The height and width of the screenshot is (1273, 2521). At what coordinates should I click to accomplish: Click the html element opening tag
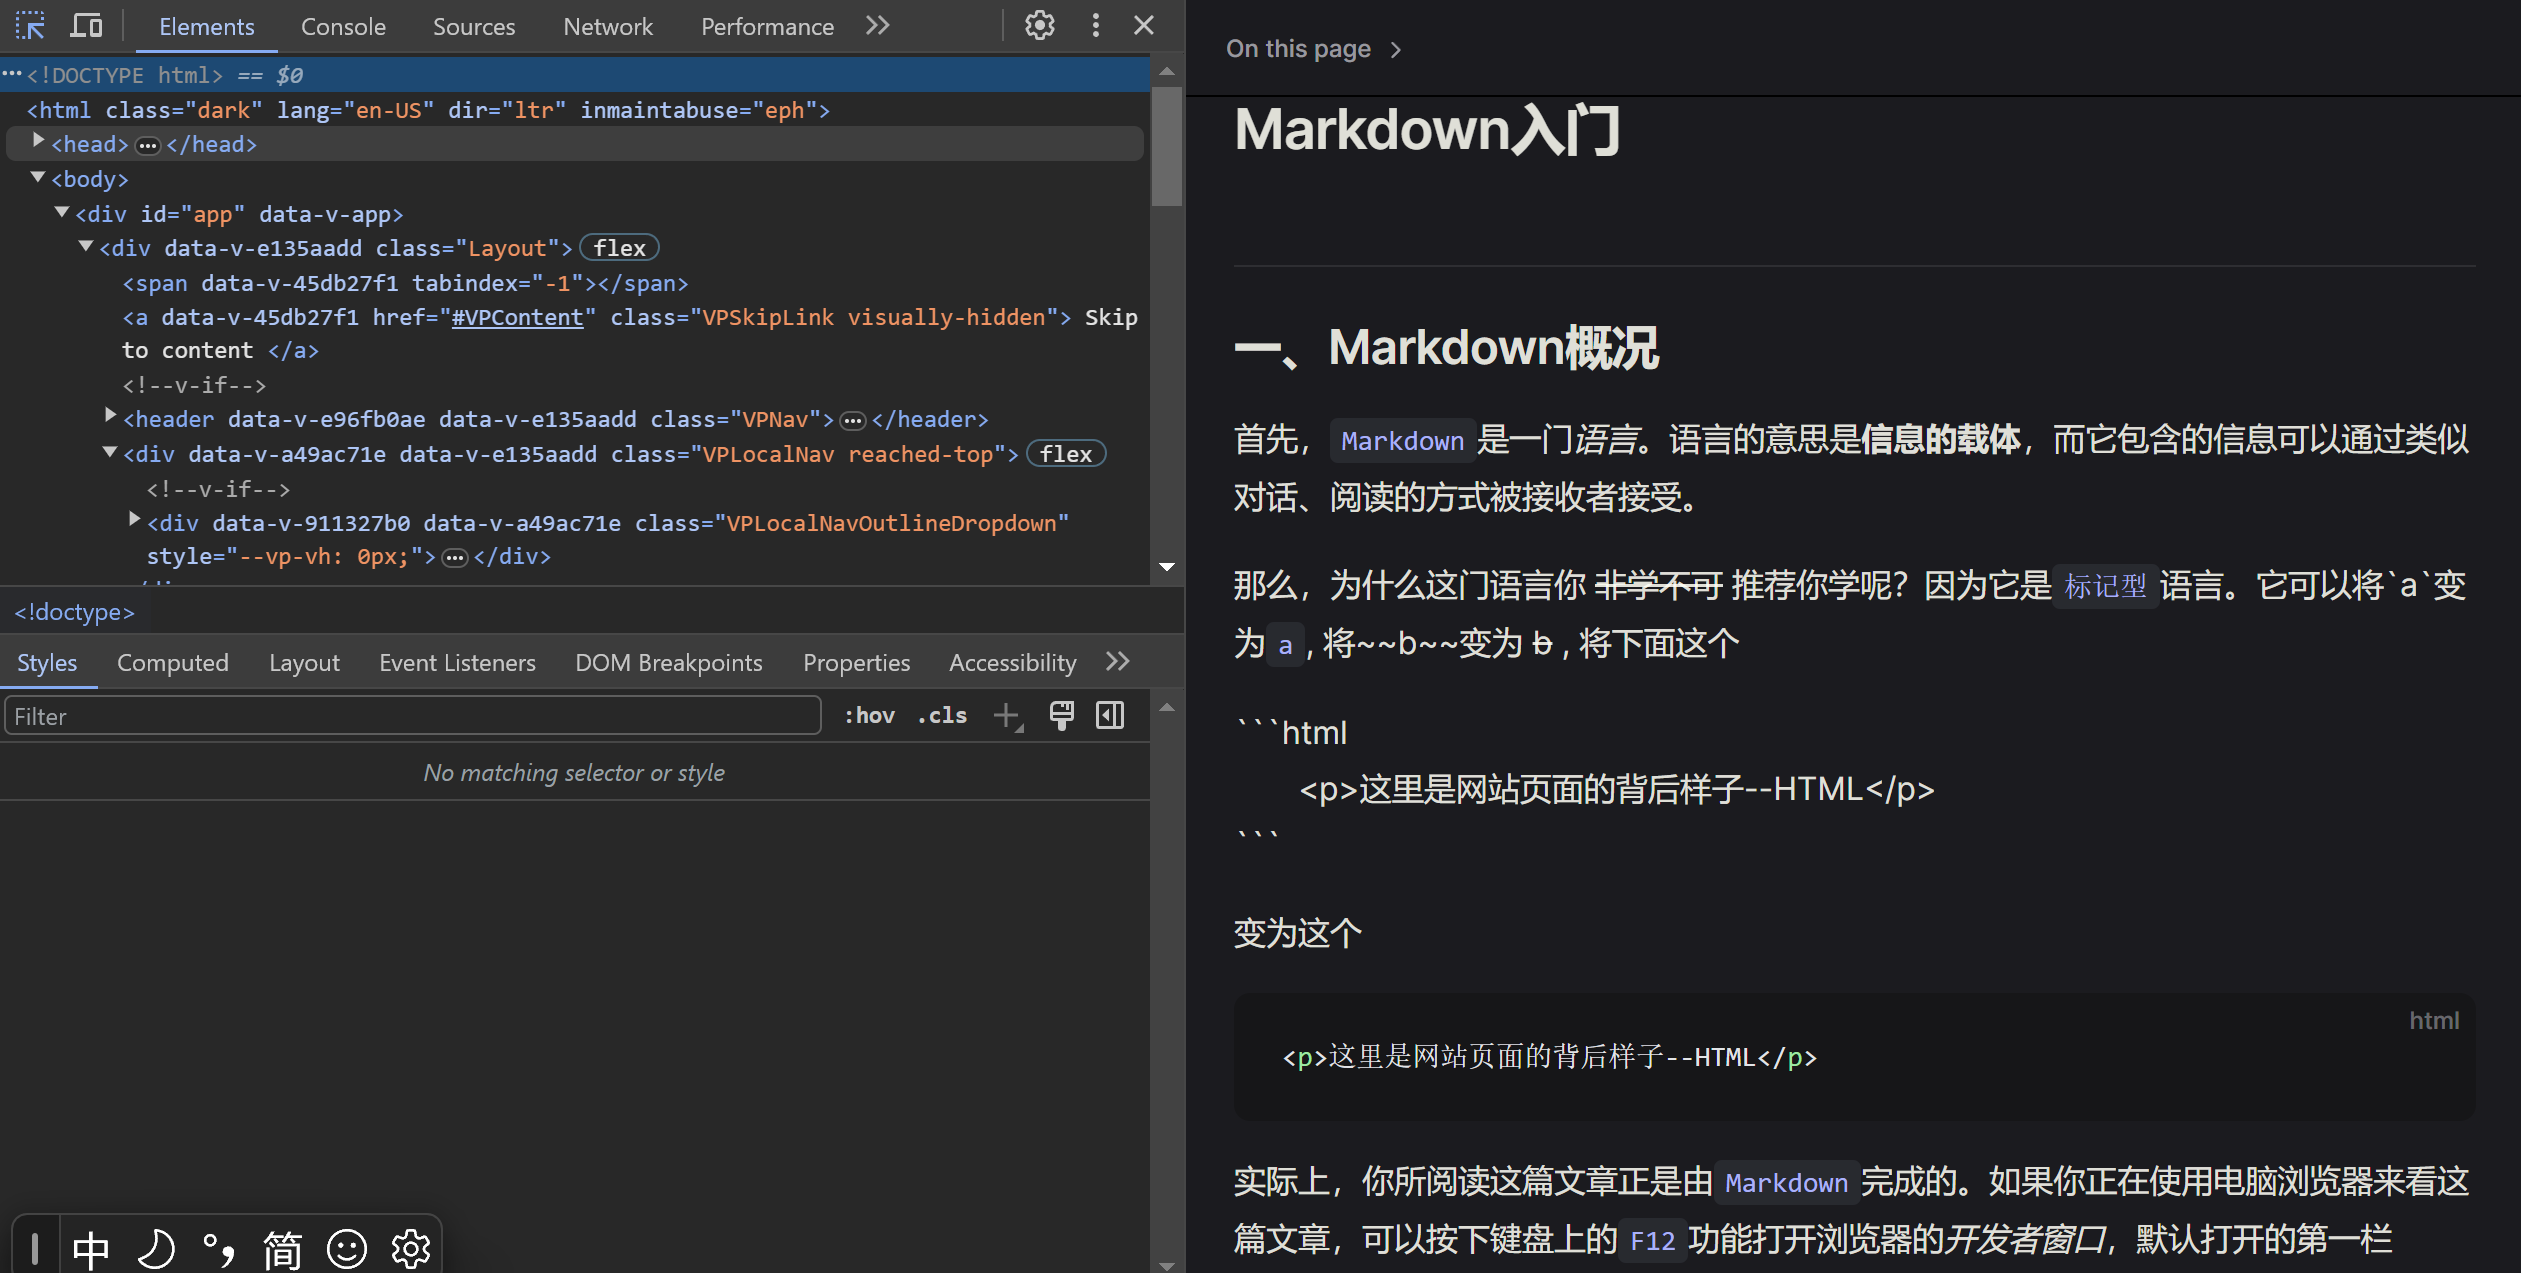click(428, 110)
